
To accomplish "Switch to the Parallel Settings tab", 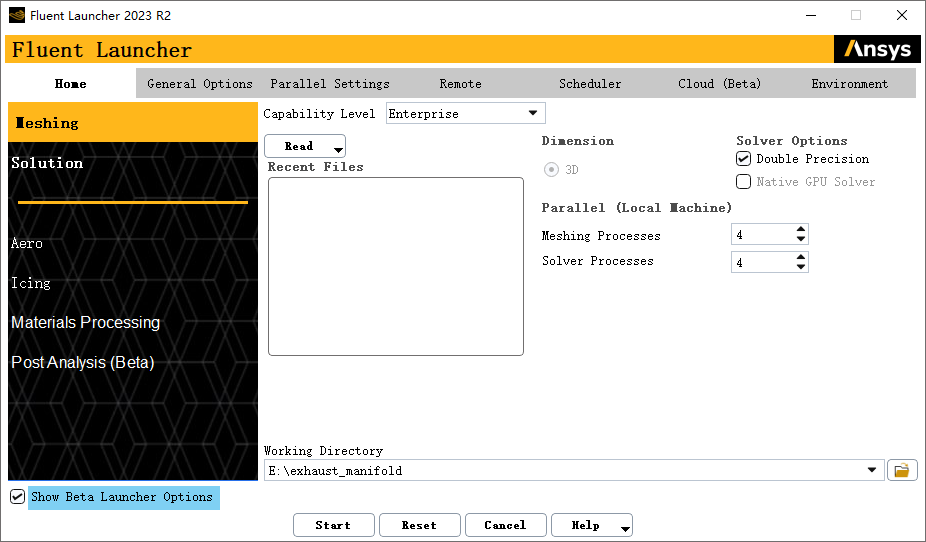I will click(x=330, y=84).
